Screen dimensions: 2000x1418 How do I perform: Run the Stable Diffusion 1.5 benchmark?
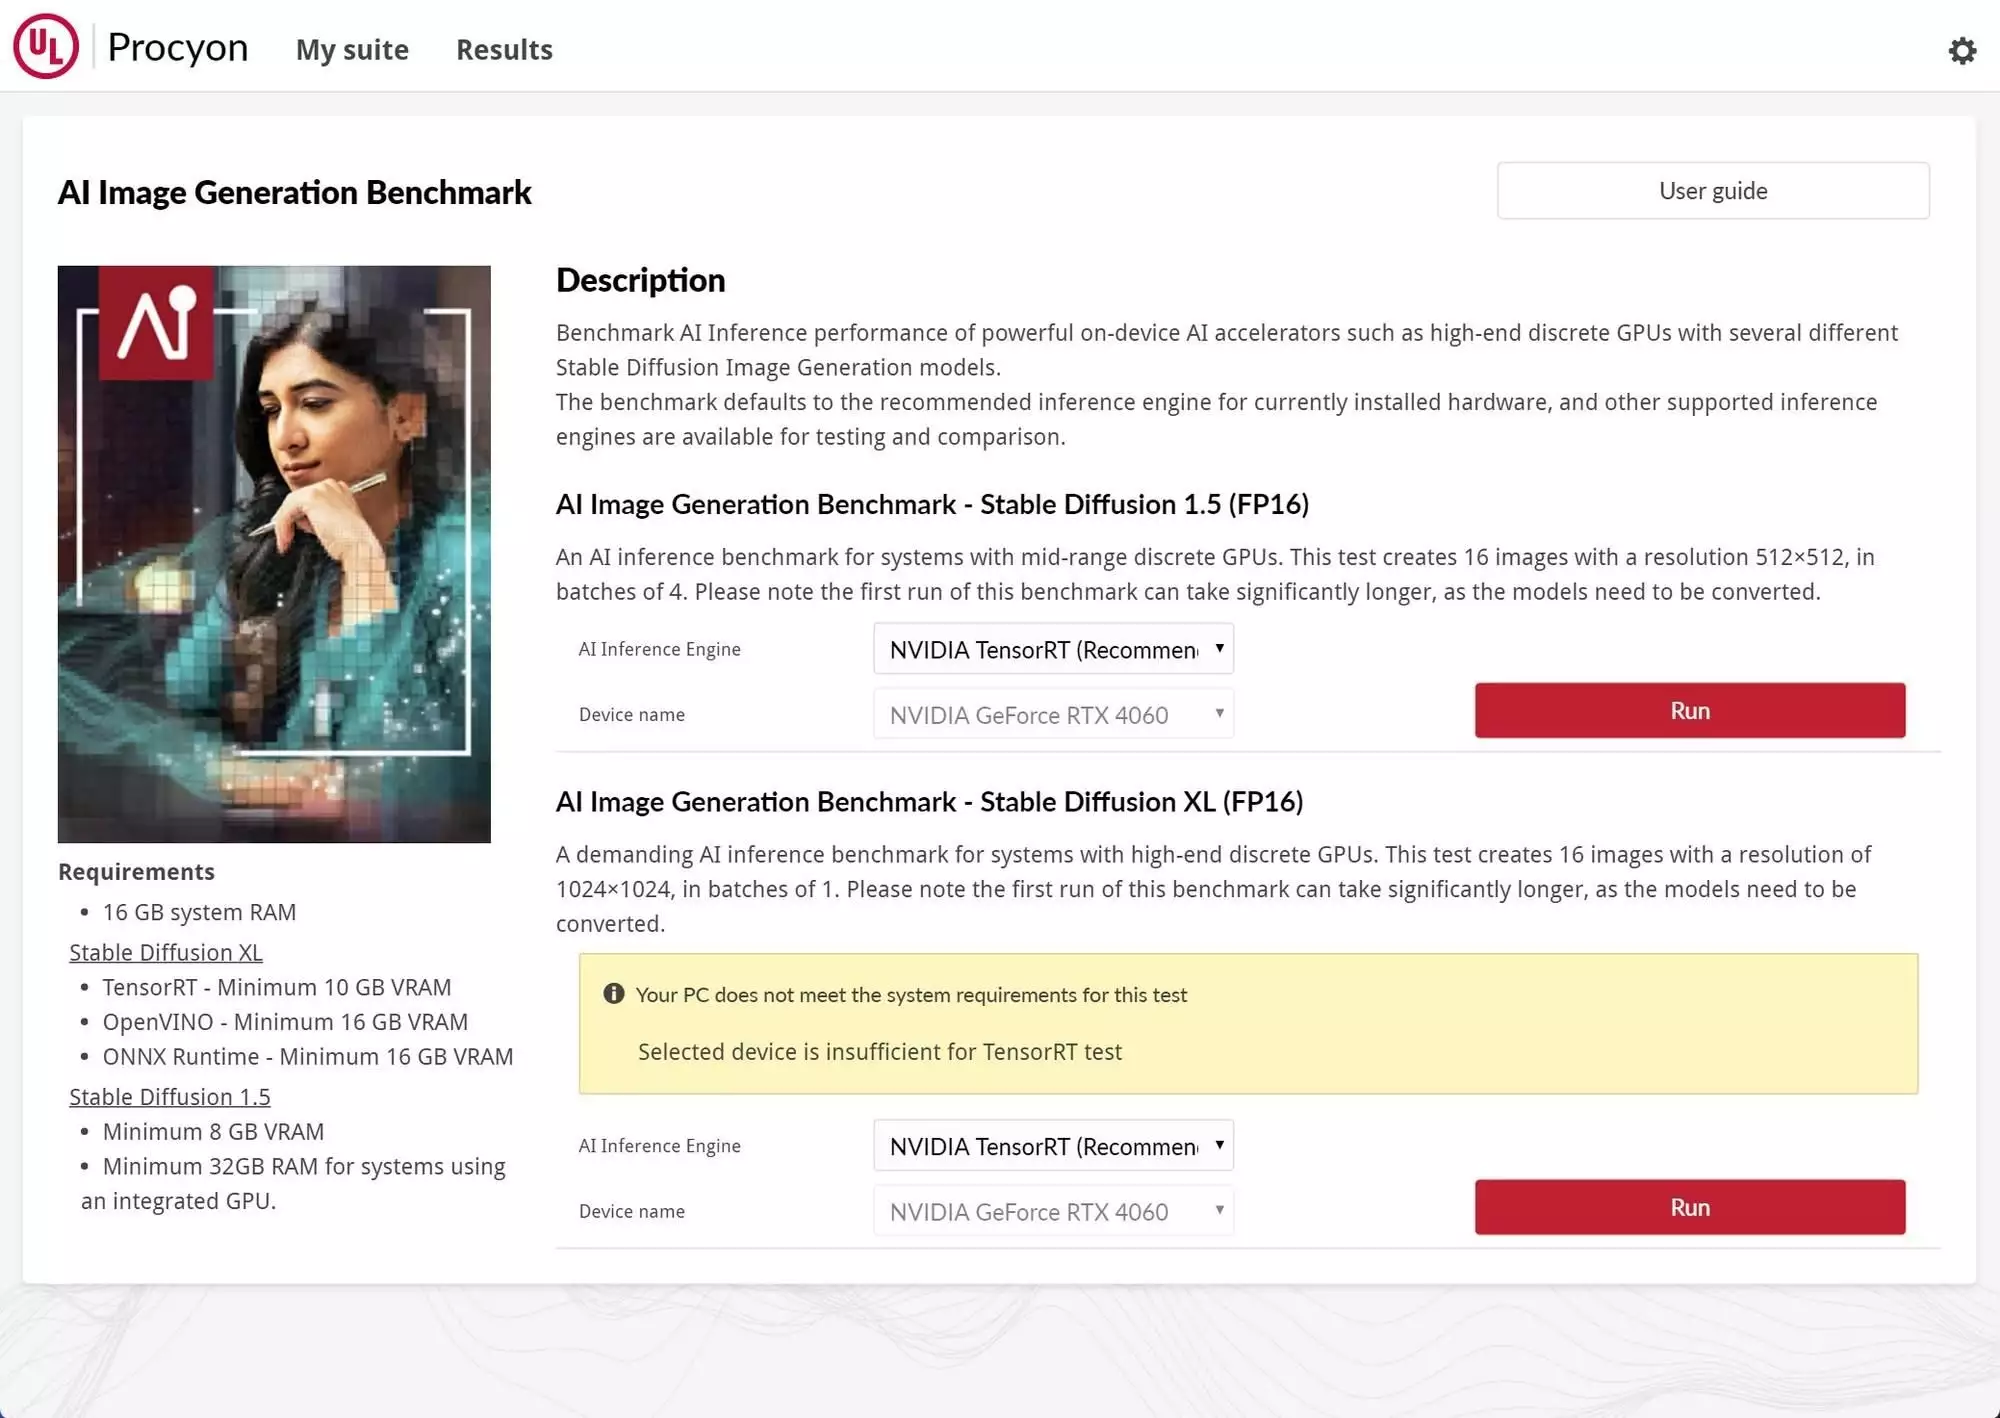tap(1690, 710)
